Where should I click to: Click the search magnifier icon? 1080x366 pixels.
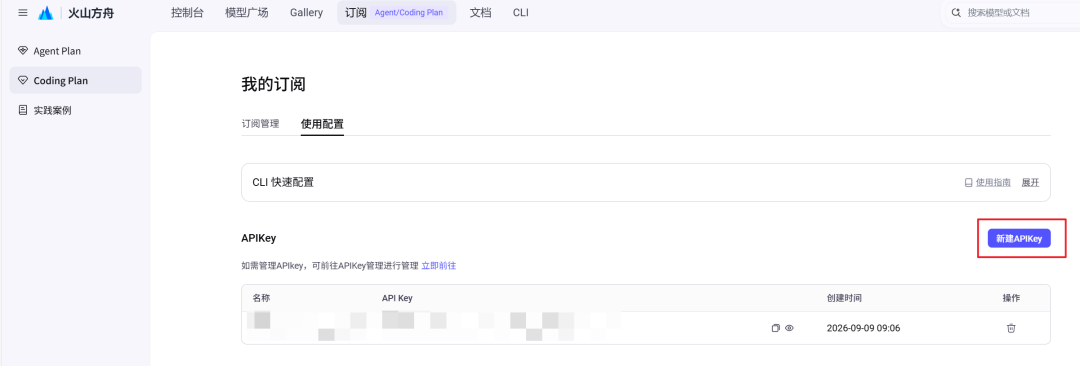(955, 12)
